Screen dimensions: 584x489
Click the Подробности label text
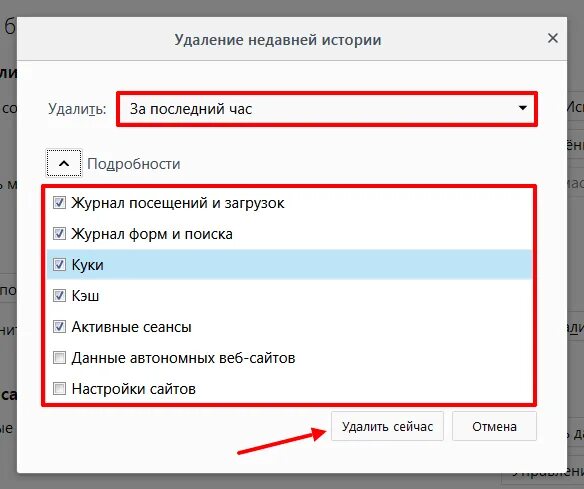134,164
